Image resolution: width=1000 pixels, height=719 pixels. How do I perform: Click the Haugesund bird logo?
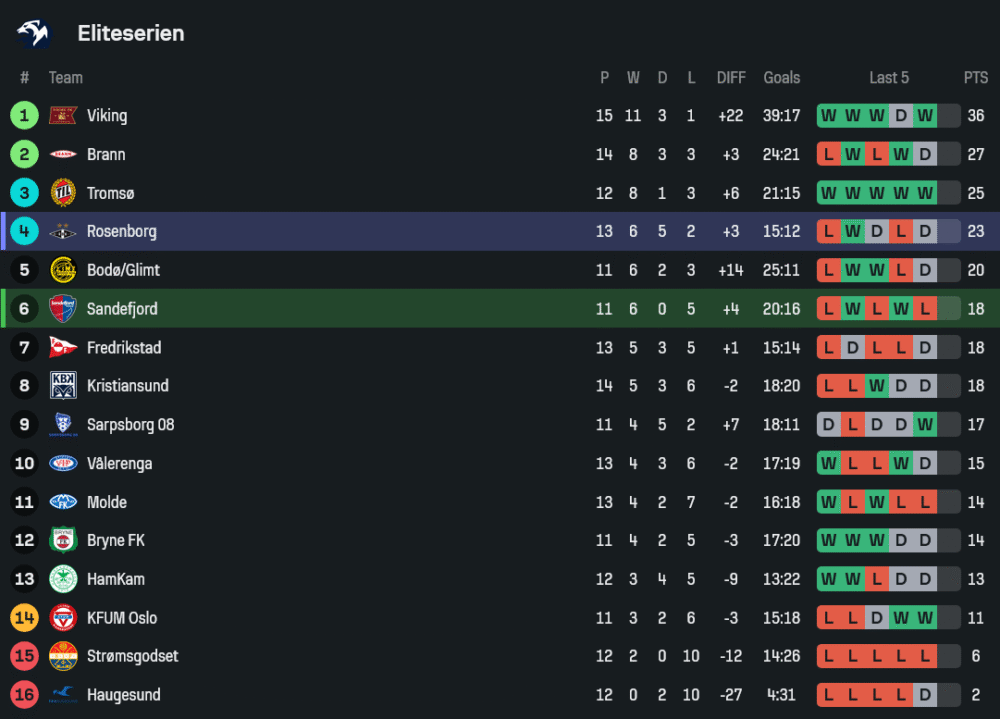click(63, 695)
